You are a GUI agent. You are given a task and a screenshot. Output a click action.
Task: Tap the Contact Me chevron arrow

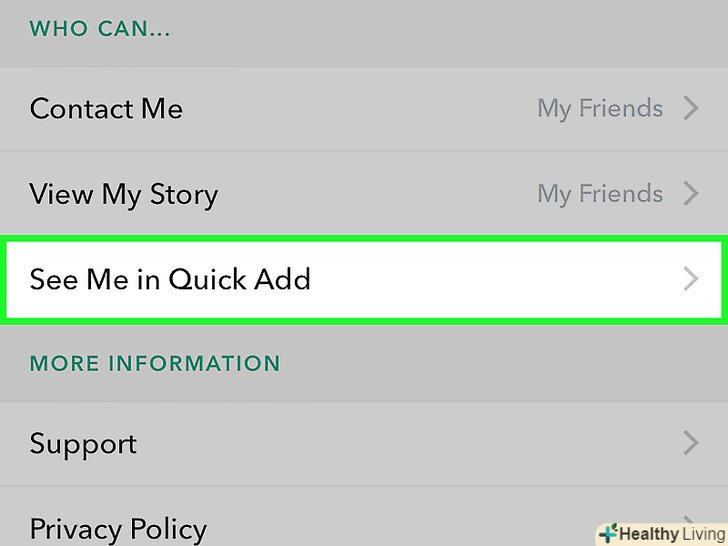coord(691,108)
